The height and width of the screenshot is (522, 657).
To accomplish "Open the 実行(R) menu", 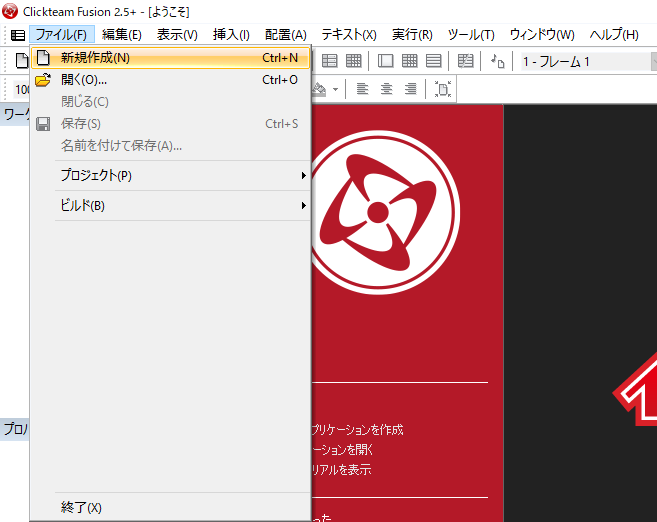I will tap(412, 34).
